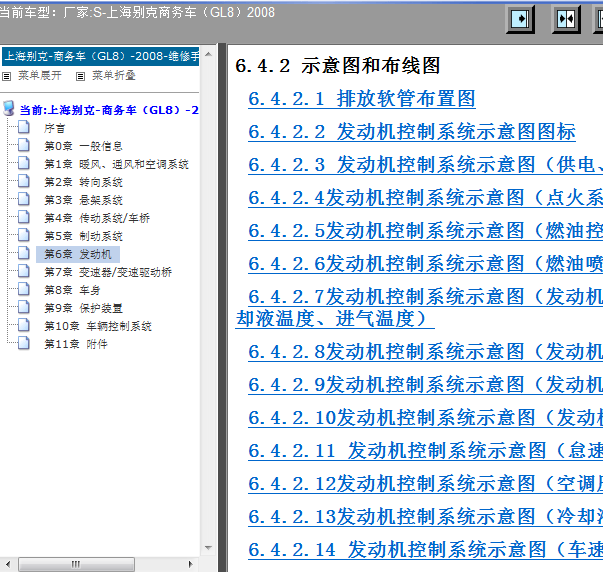The image size is (603, 572).
Task: Click the split-arrows collapse panel icon
Action: [x=566, y=19]
